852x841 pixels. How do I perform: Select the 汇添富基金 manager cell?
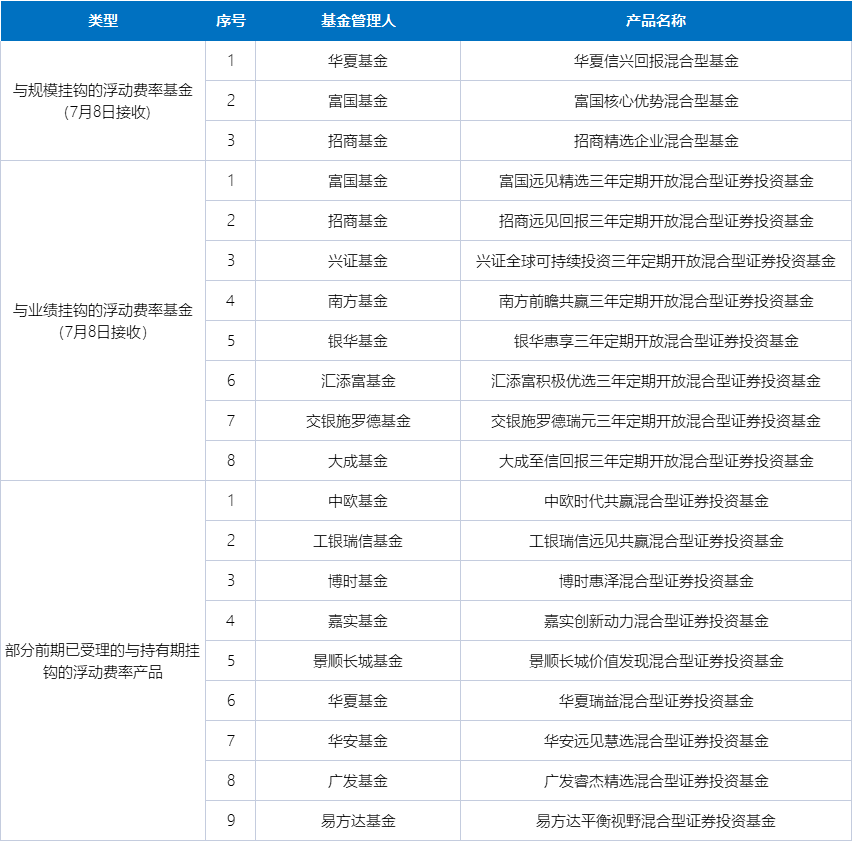point(357,381)
